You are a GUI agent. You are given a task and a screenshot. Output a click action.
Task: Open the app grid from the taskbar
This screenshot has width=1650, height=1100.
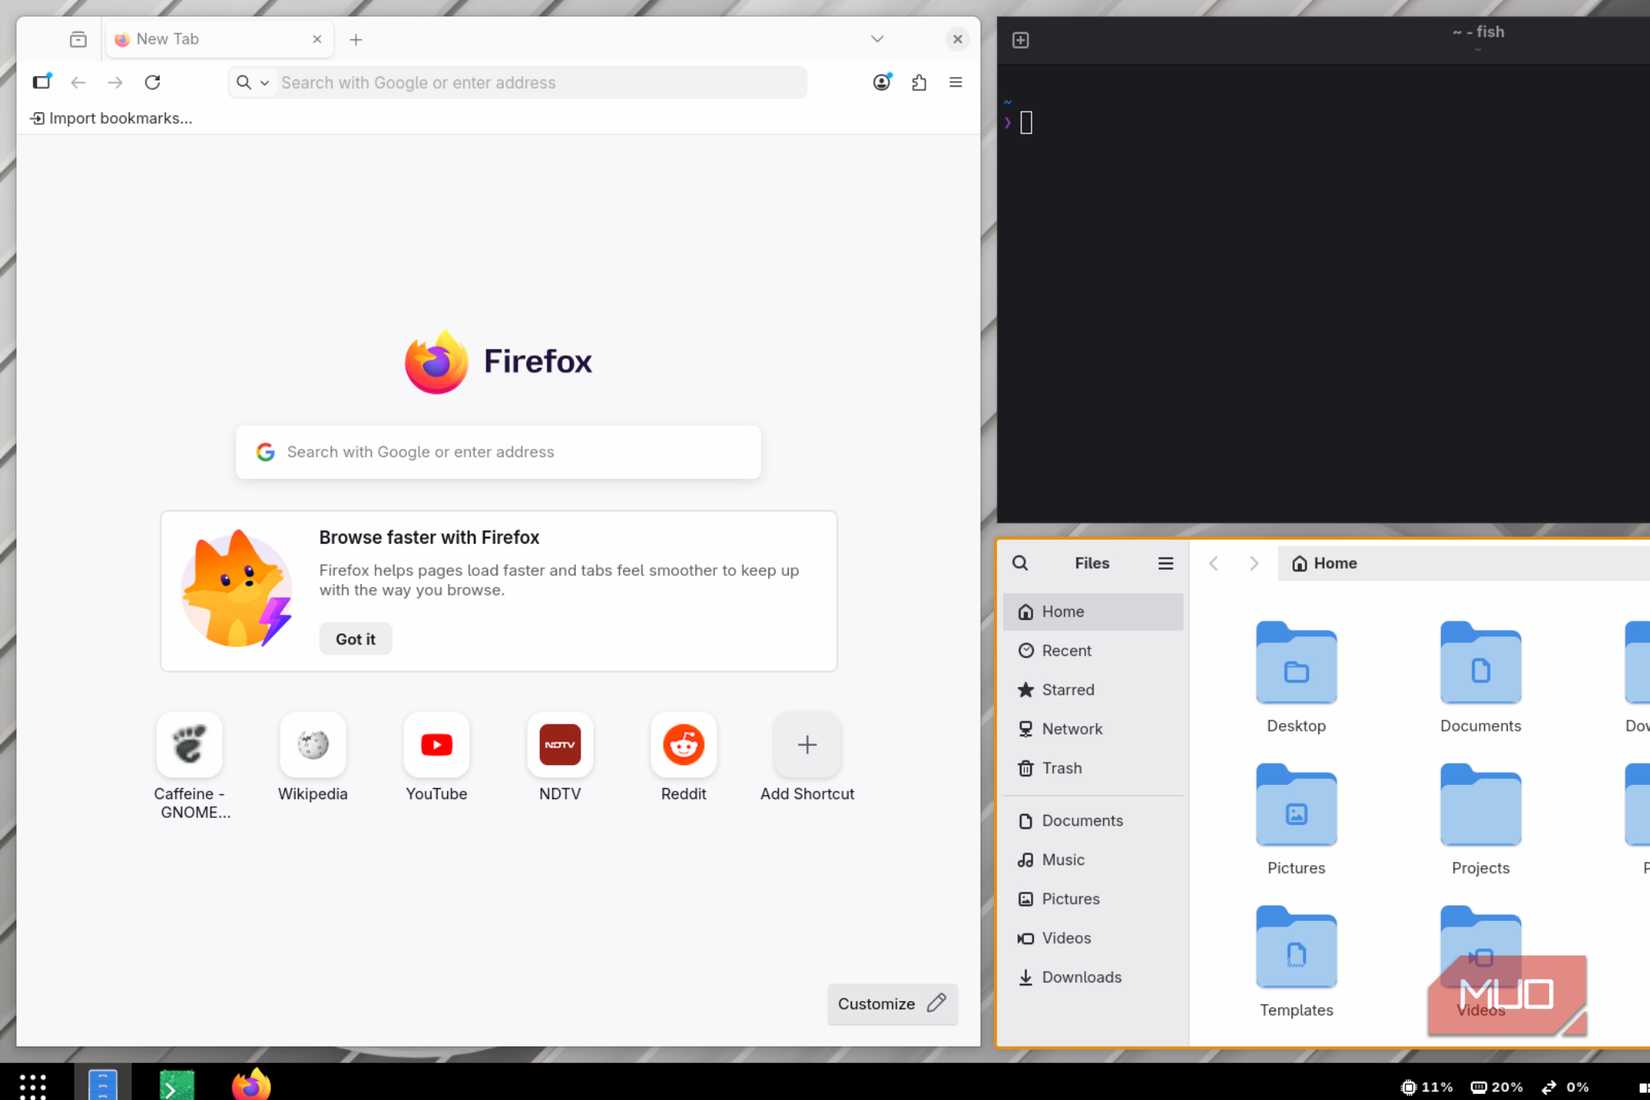[x=32, y=1085]
